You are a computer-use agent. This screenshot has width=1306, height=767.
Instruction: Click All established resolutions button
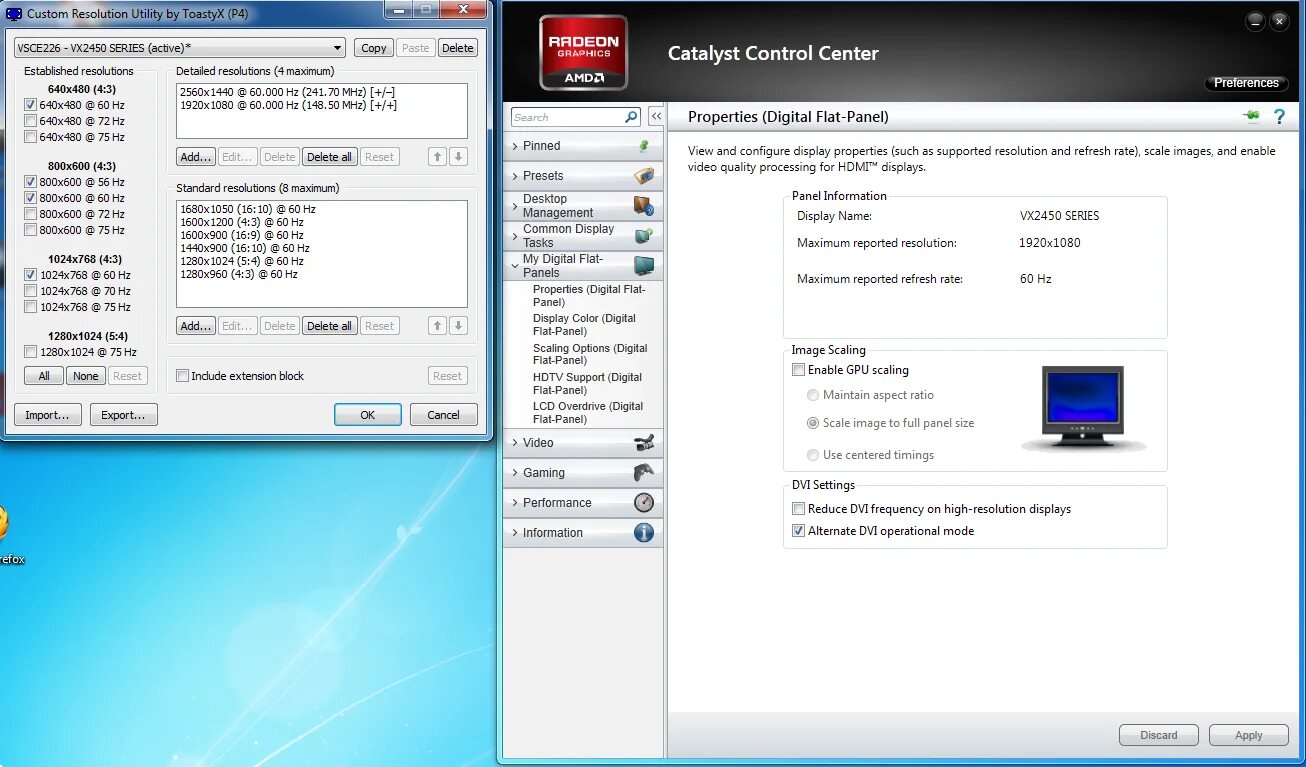click(x=44, y=376)
